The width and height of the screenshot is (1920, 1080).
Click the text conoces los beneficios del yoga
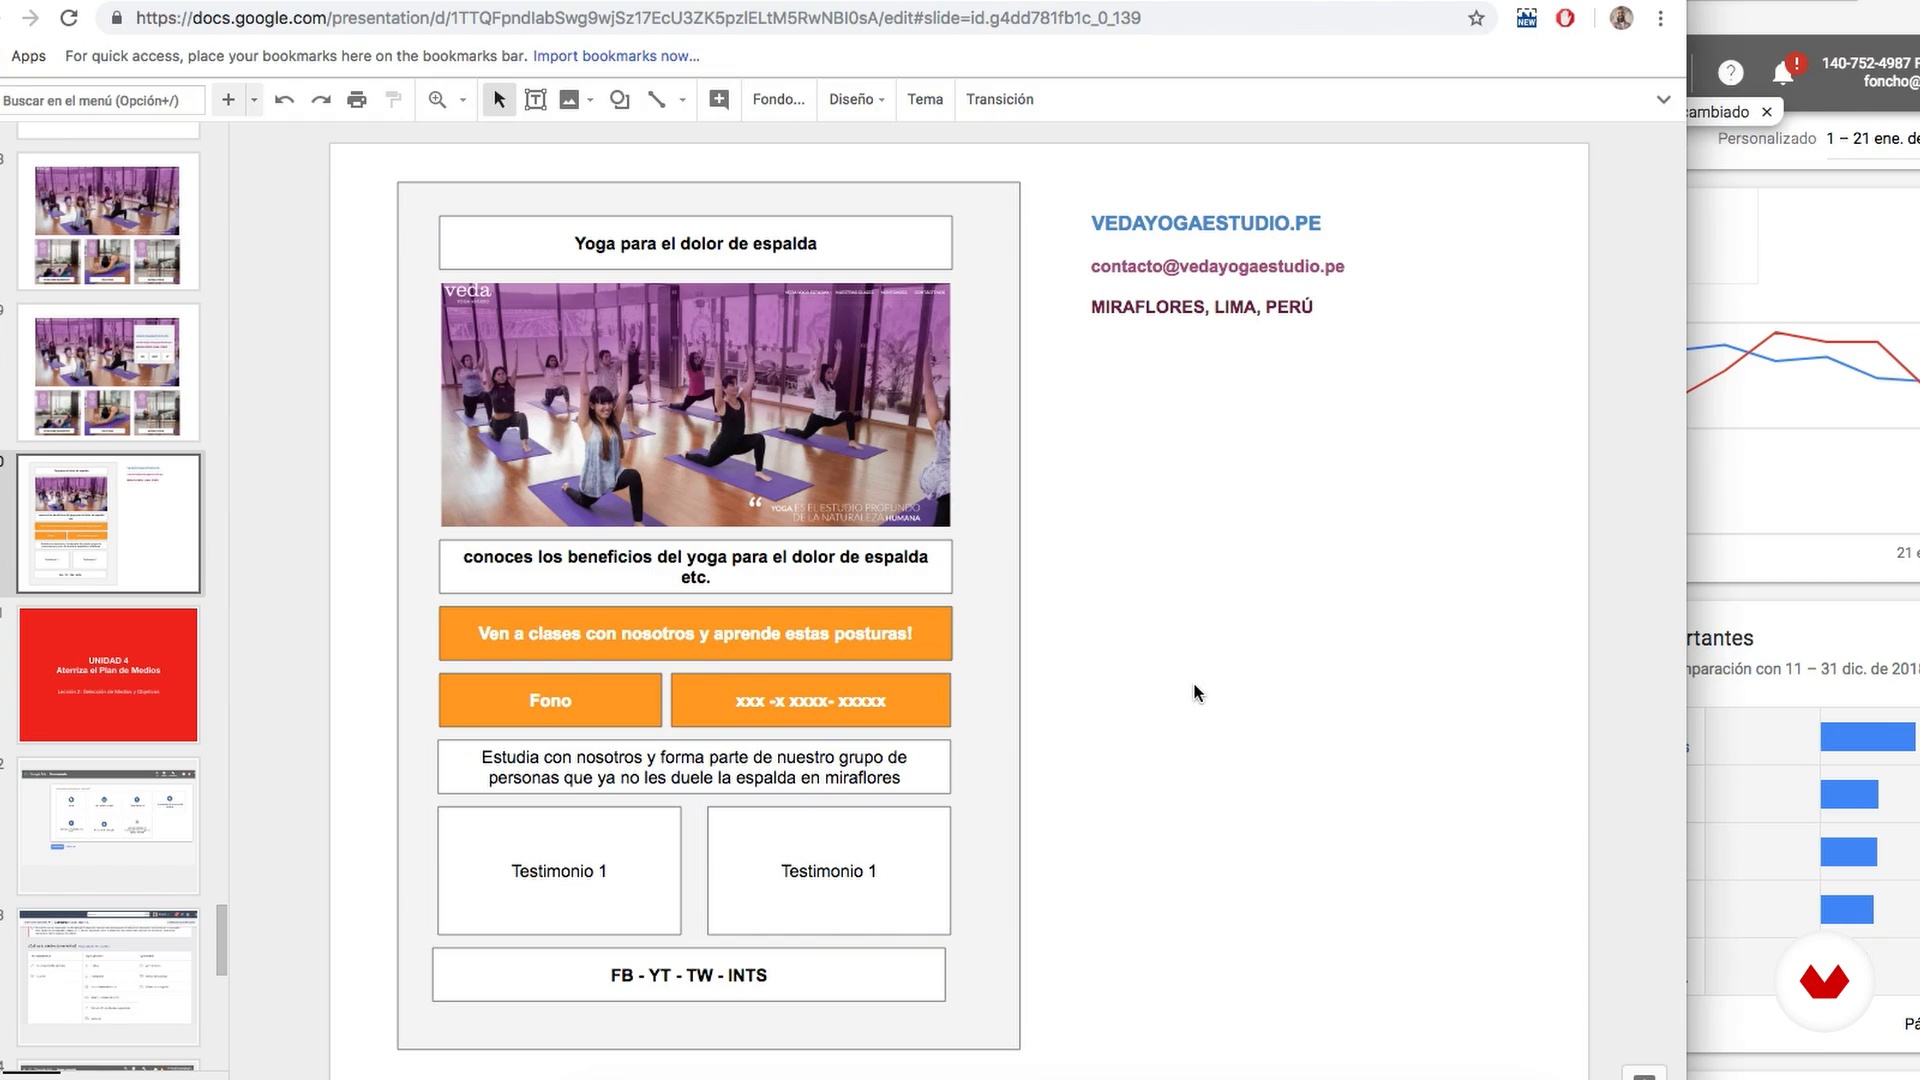pos(695,566)
